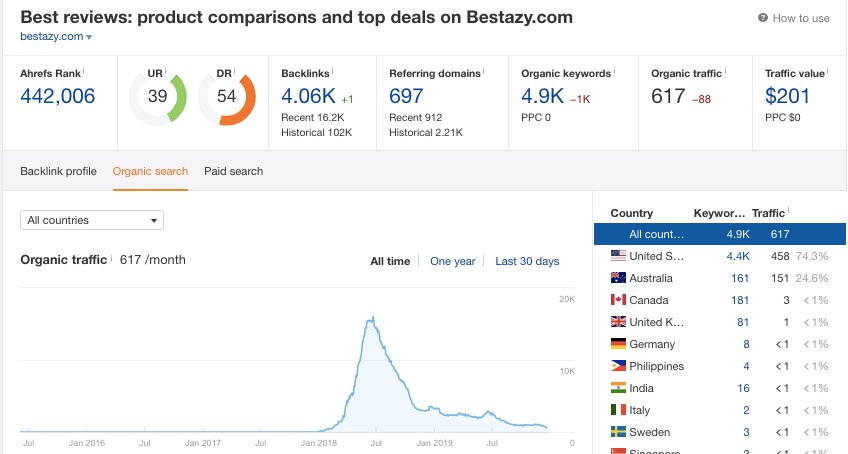Click the Traffic column header

coord(768,213)
